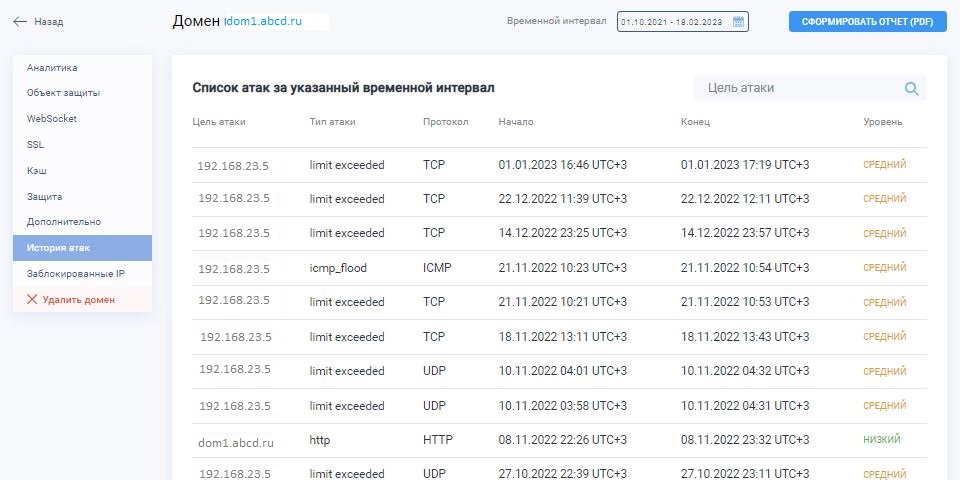960x480 pixels.
Task: Open the Защита menu item
Action: (x=44, y=197)
